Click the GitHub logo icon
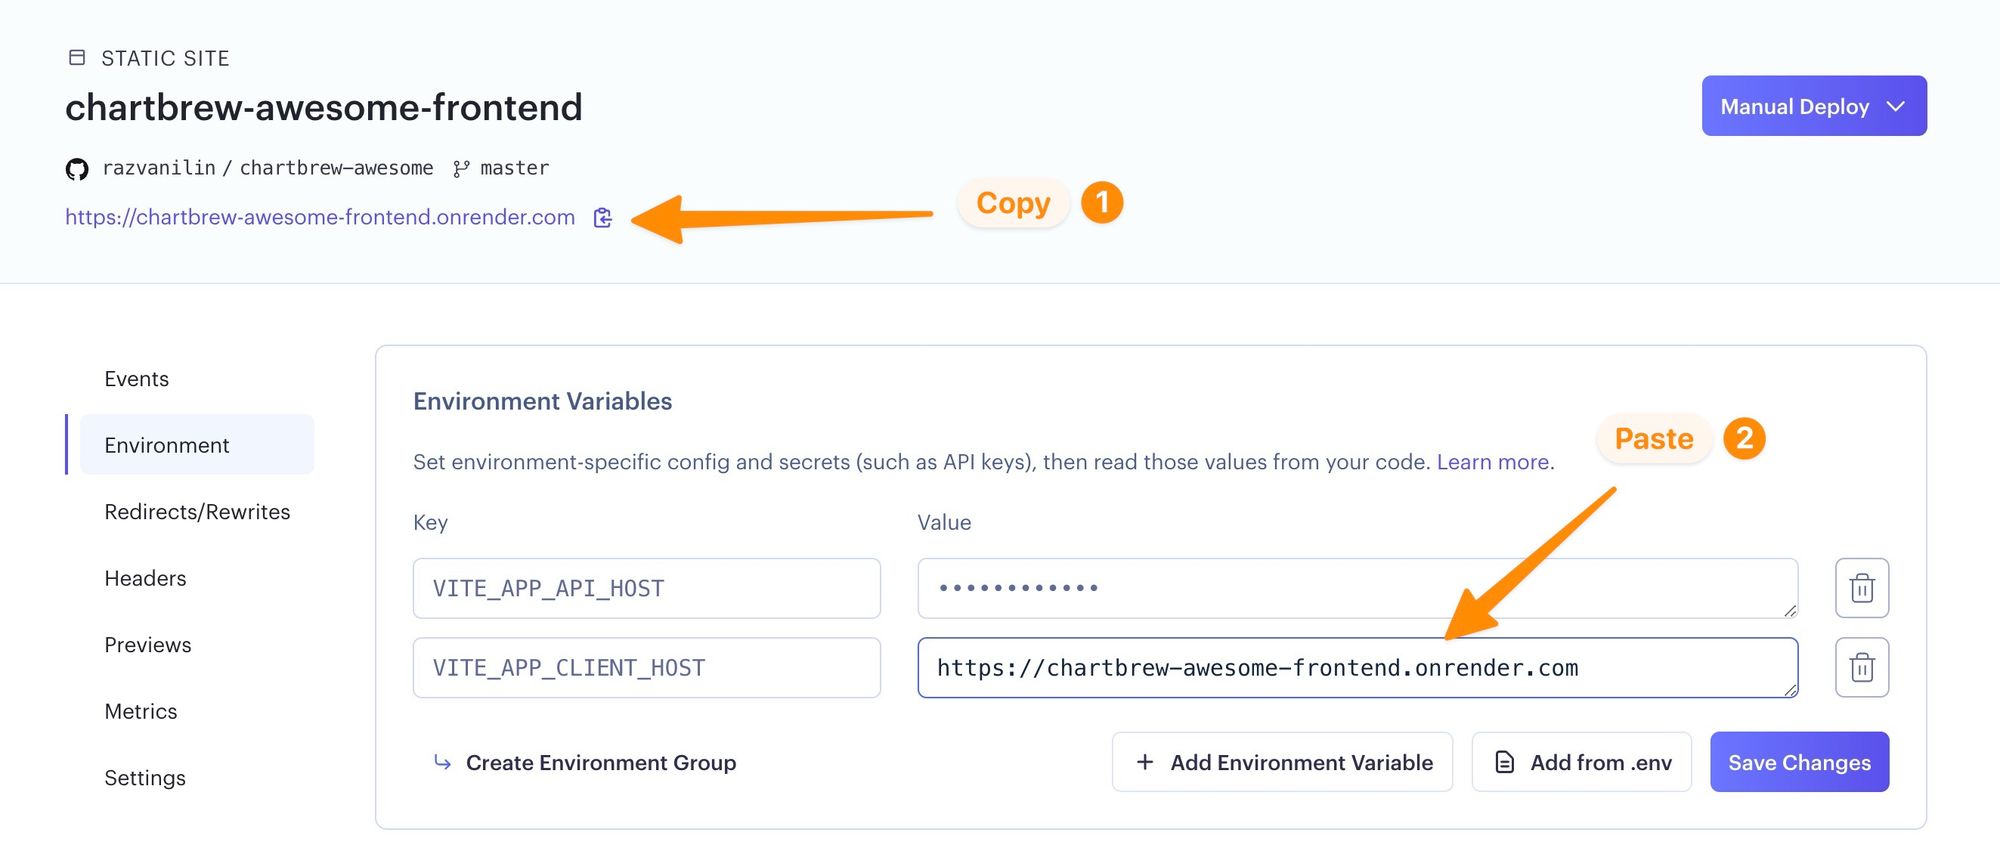2000x857 pixels. tap(77, 169)
